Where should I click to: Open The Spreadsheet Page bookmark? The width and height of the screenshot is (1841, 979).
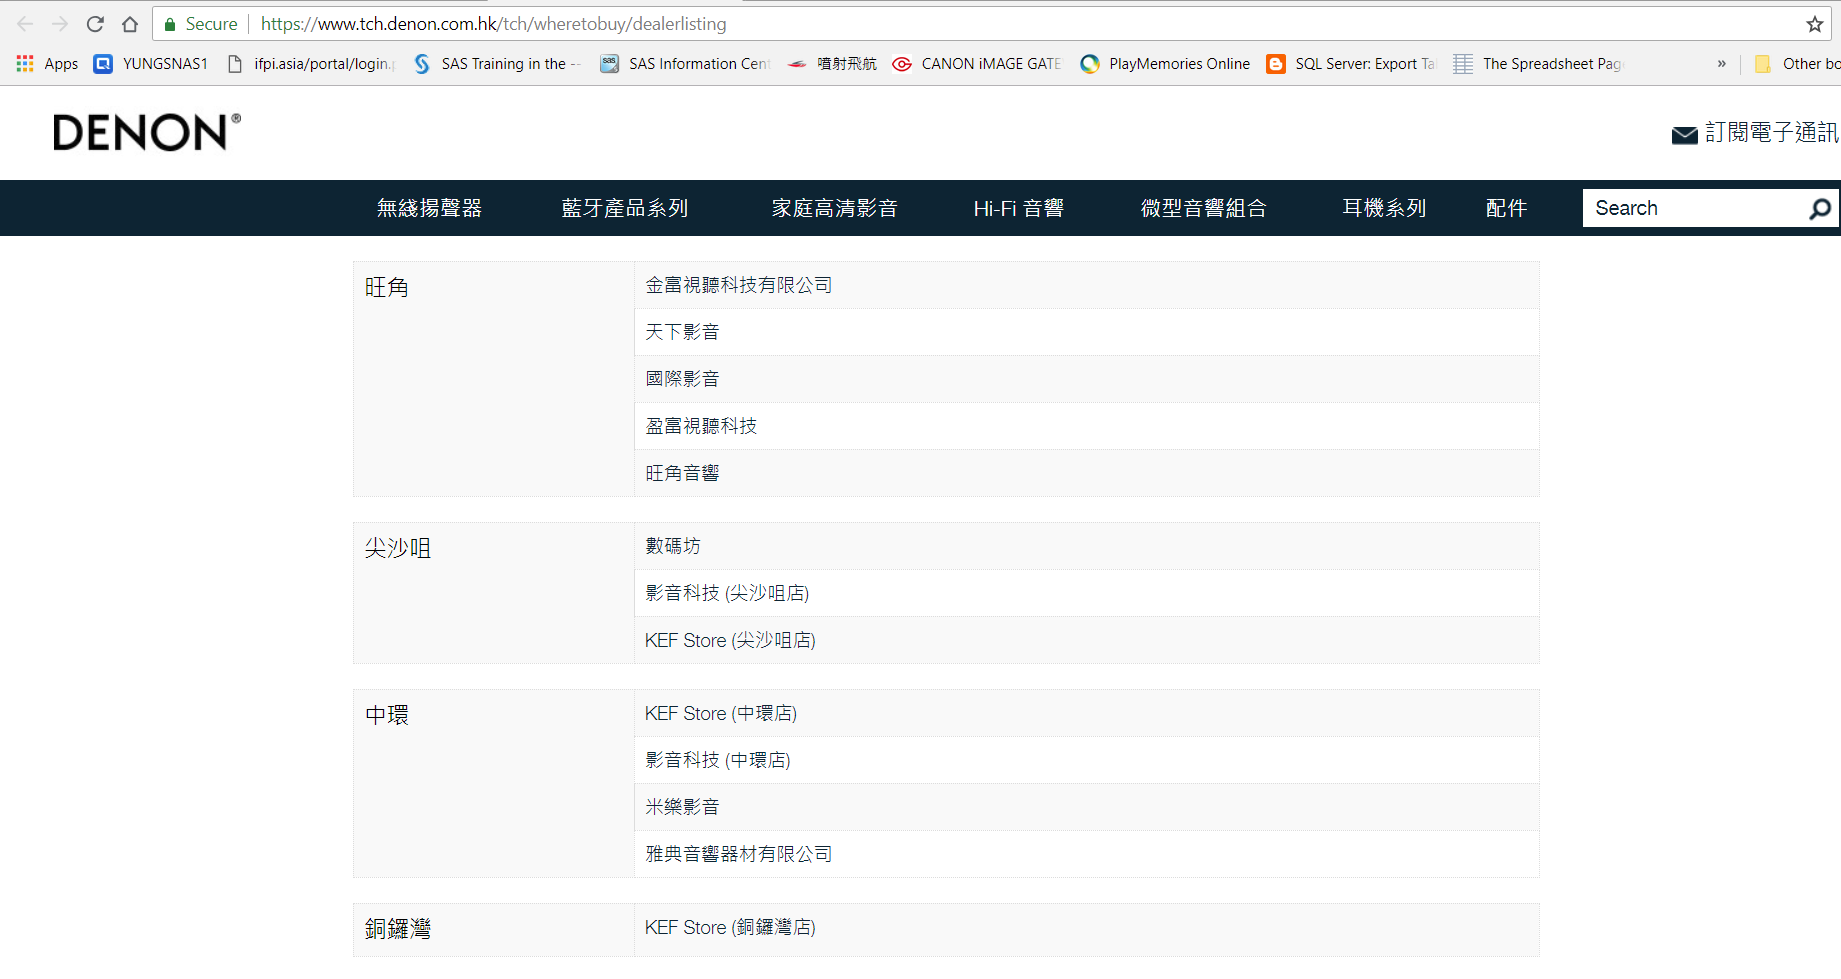tap(1538, 64)
